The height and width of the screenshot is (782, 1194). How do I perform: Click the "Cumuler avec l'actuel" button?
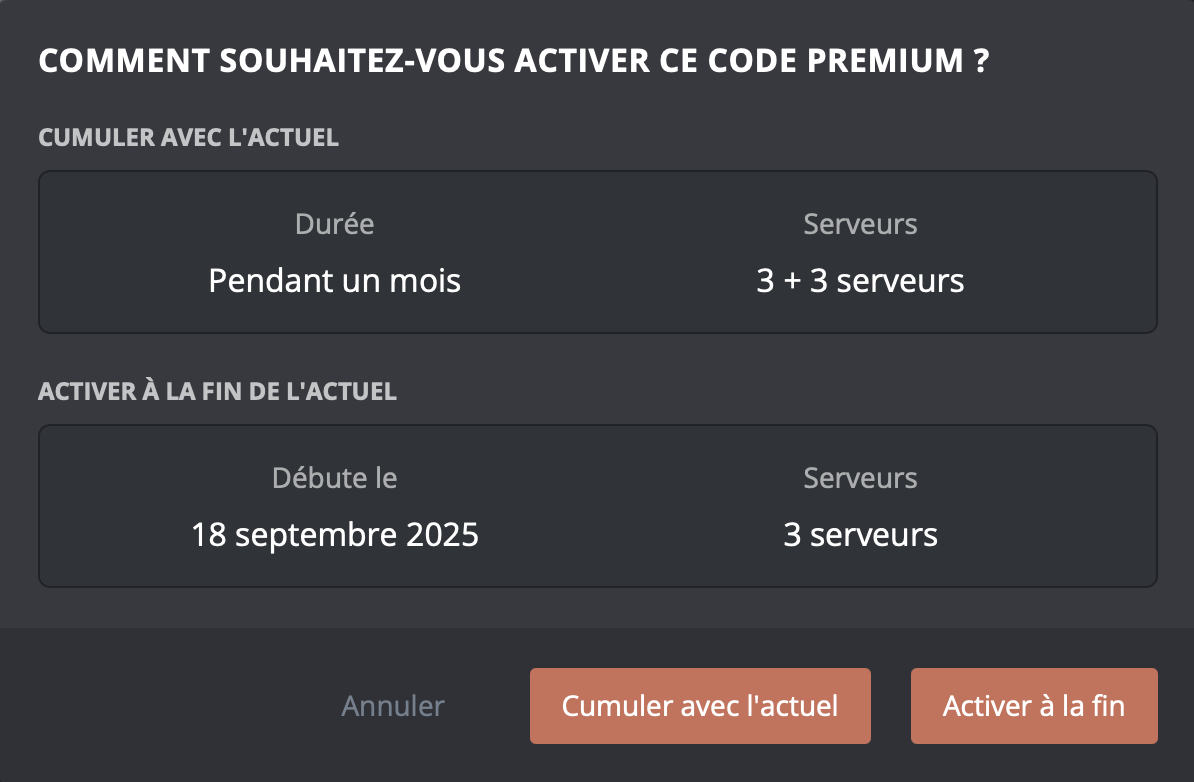(x=700, y=705)
